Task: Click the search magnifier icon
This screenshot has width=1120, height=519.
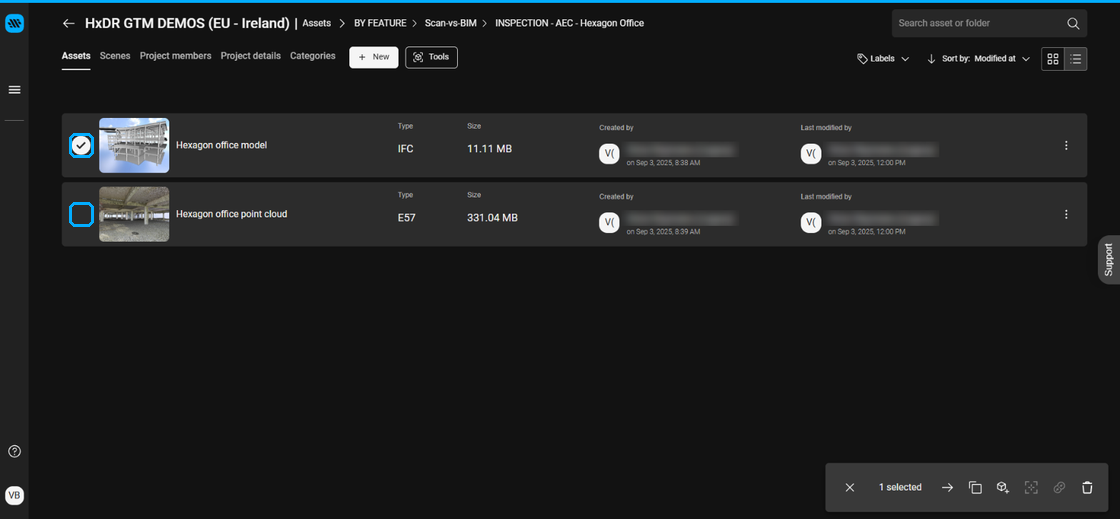Action: click(x=1073, y=24)
